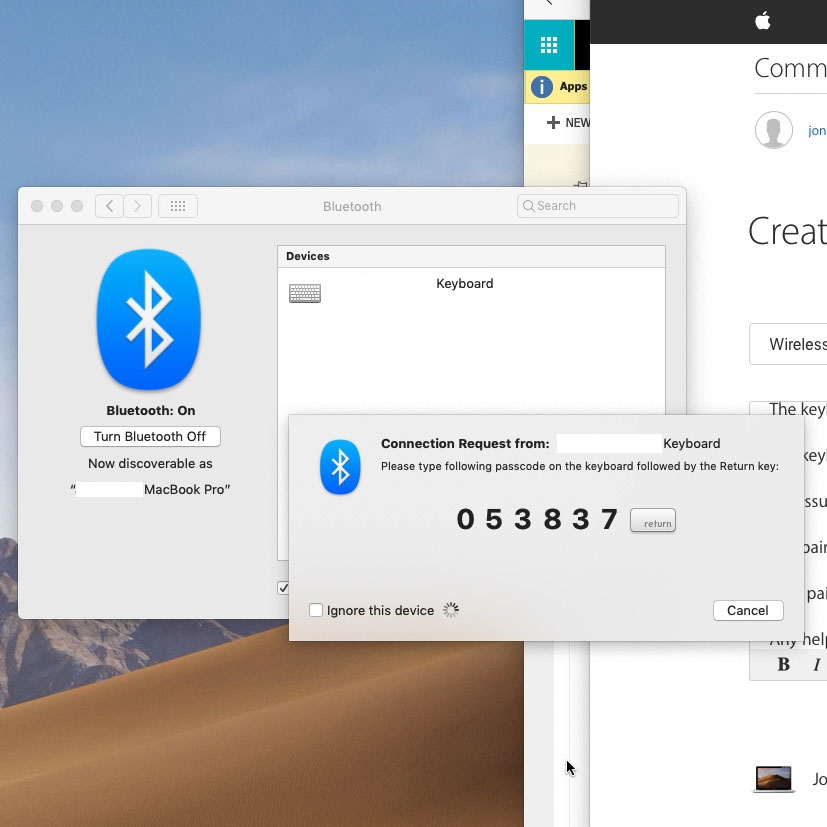Click the Forward arrow in Bluetooth preferences
Viewport: 827px width, 827px height.
click(x=138, y=206)
